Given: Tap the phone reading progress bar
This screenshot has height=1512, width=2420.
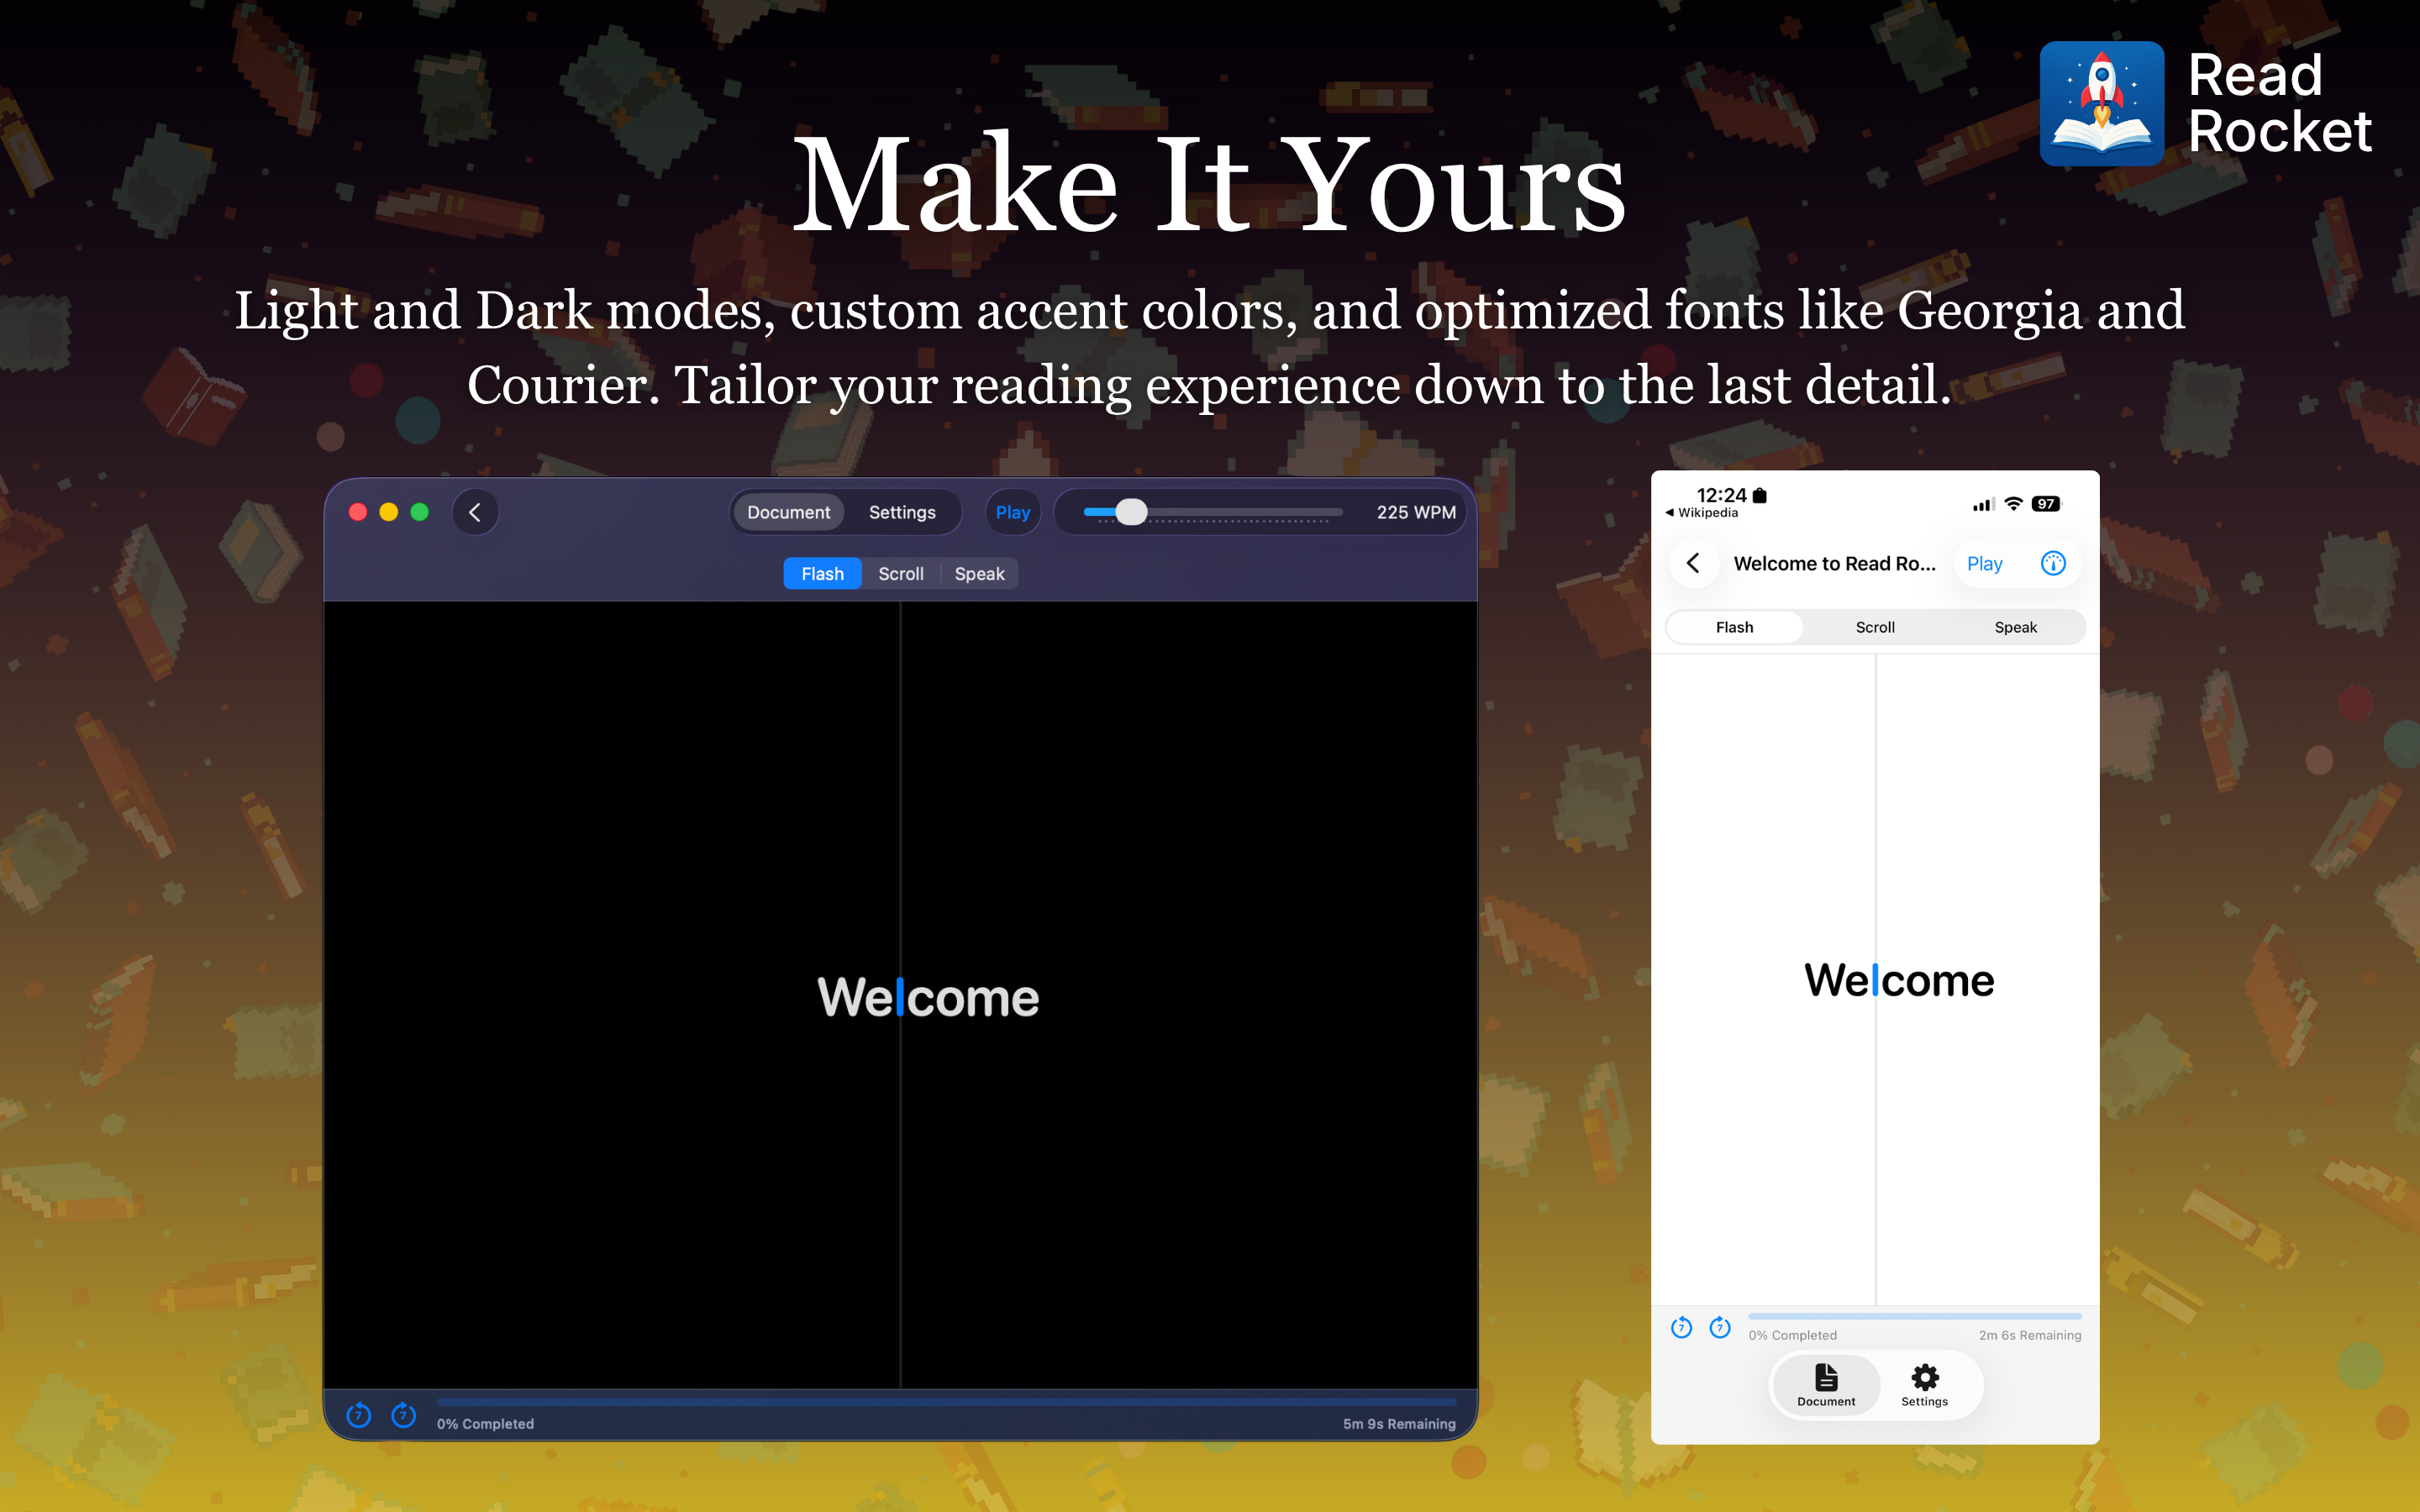Looking at the screenshot, I should (x=1915, y=1316).
